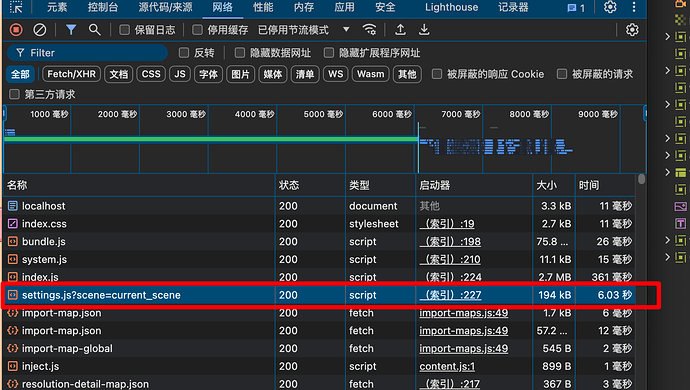This screenshot has height=390, width=690.
Task: Open DevTools more options menu
Action: pyautogui.click(x=634, y=7)
